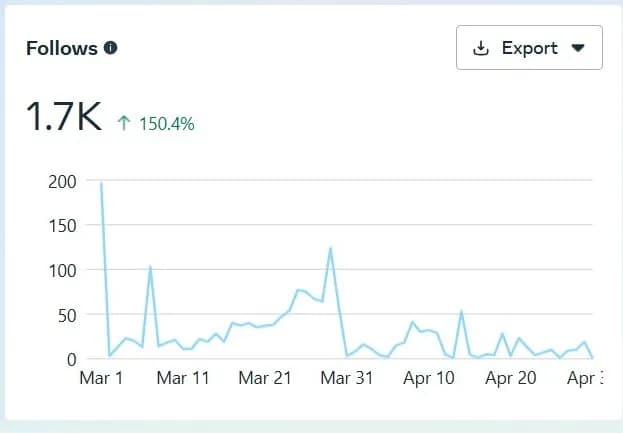Viewport: 623px width, 433px height.
Task: Click the Export button label
Action: (528, 48)
